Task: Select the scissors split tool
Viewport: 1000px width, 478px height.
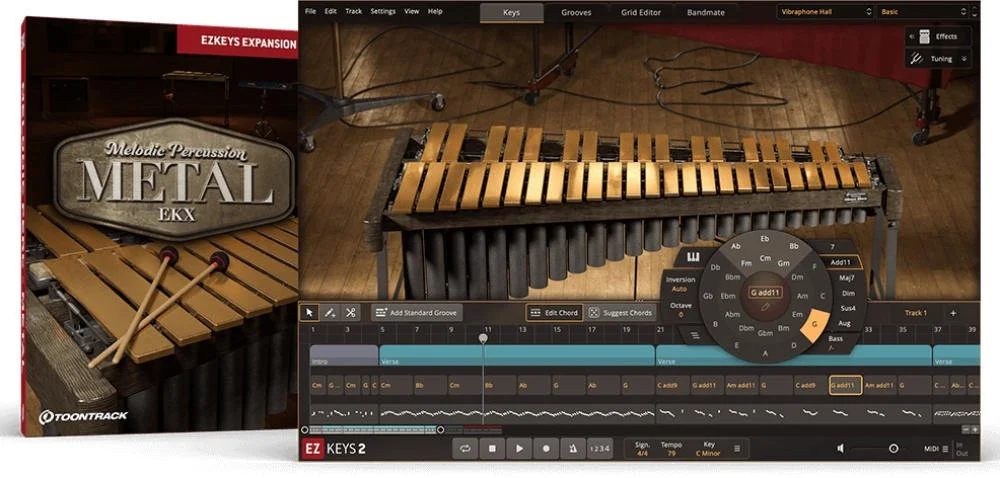Action: pyautogui.click(x=350, y=312)
